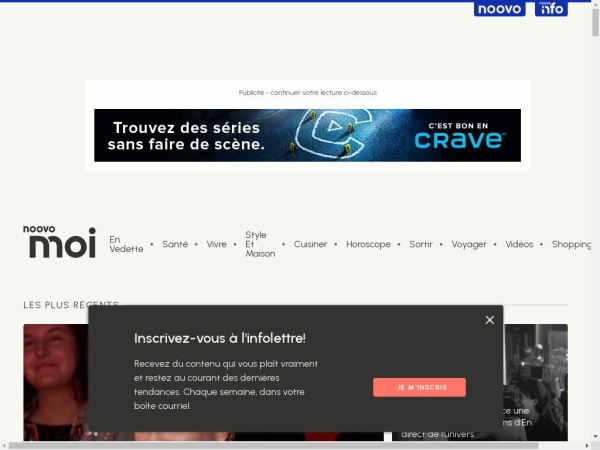600x450 pixels.
Task: Click the Je m'inscris button
Action: [x=419, y=387]
